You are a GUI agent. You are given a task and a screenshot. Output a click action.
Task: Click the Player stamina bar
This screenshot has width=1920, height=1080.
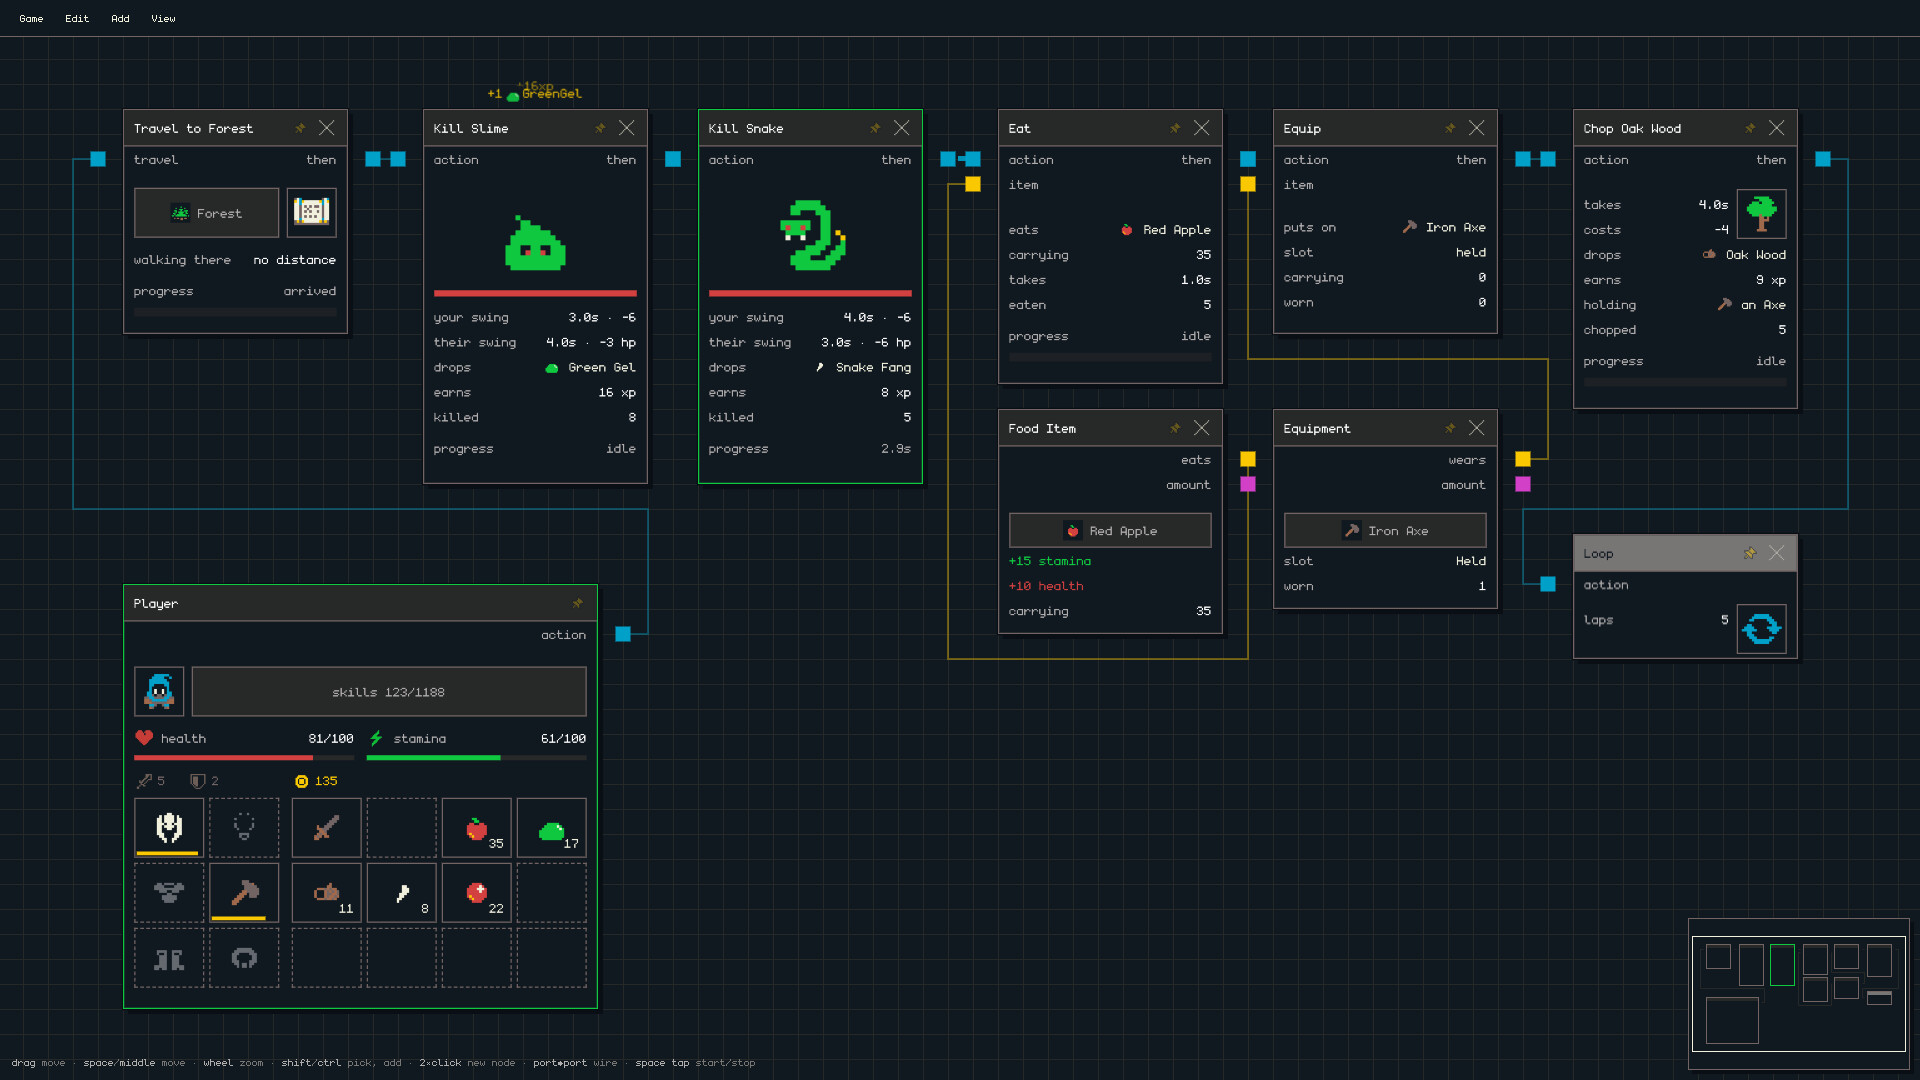[x=476, y=758]
